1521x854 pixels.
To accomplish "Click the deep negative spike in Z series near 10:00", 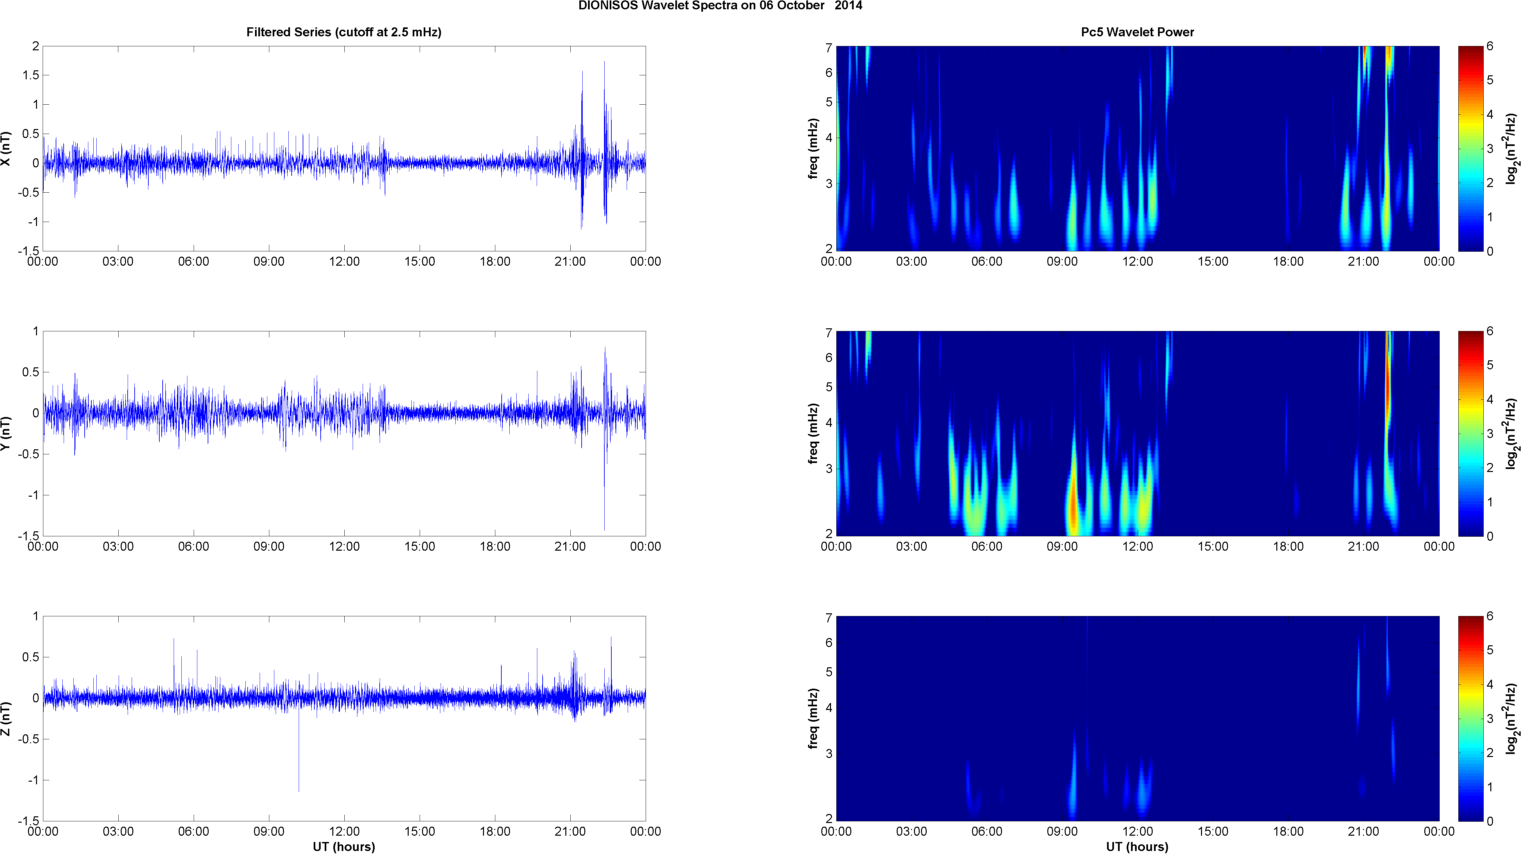I will coord(298,750).
